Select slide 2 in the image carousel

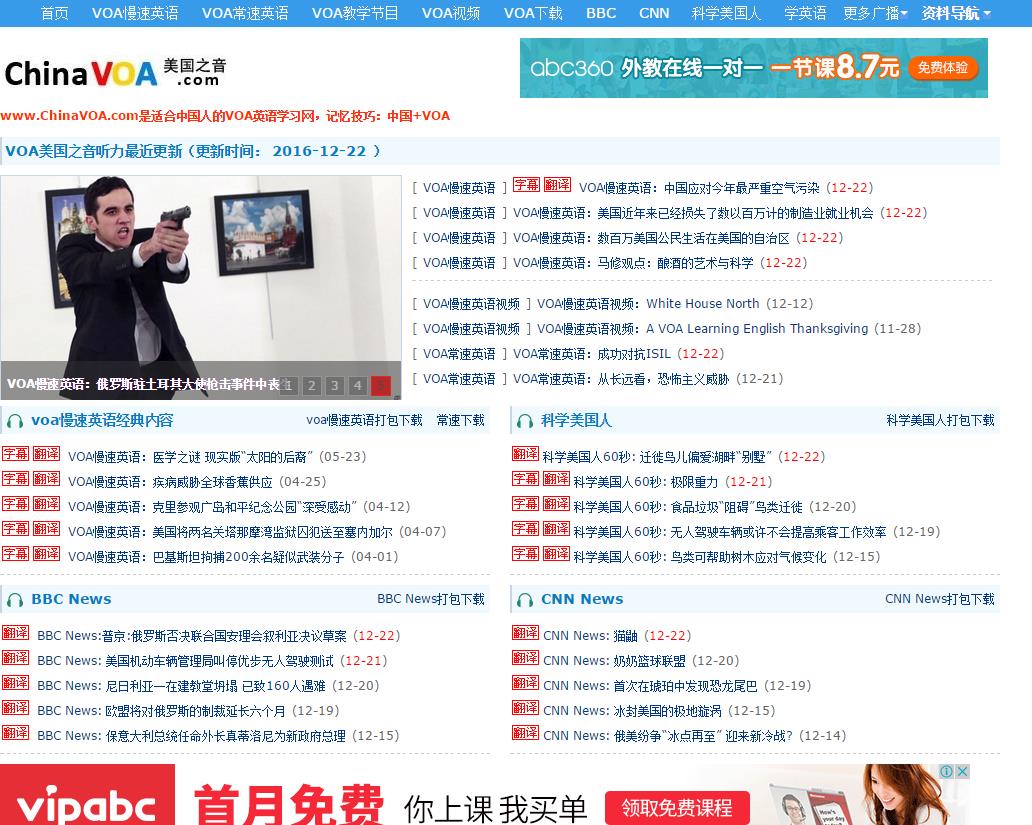(x=311, y=385)
